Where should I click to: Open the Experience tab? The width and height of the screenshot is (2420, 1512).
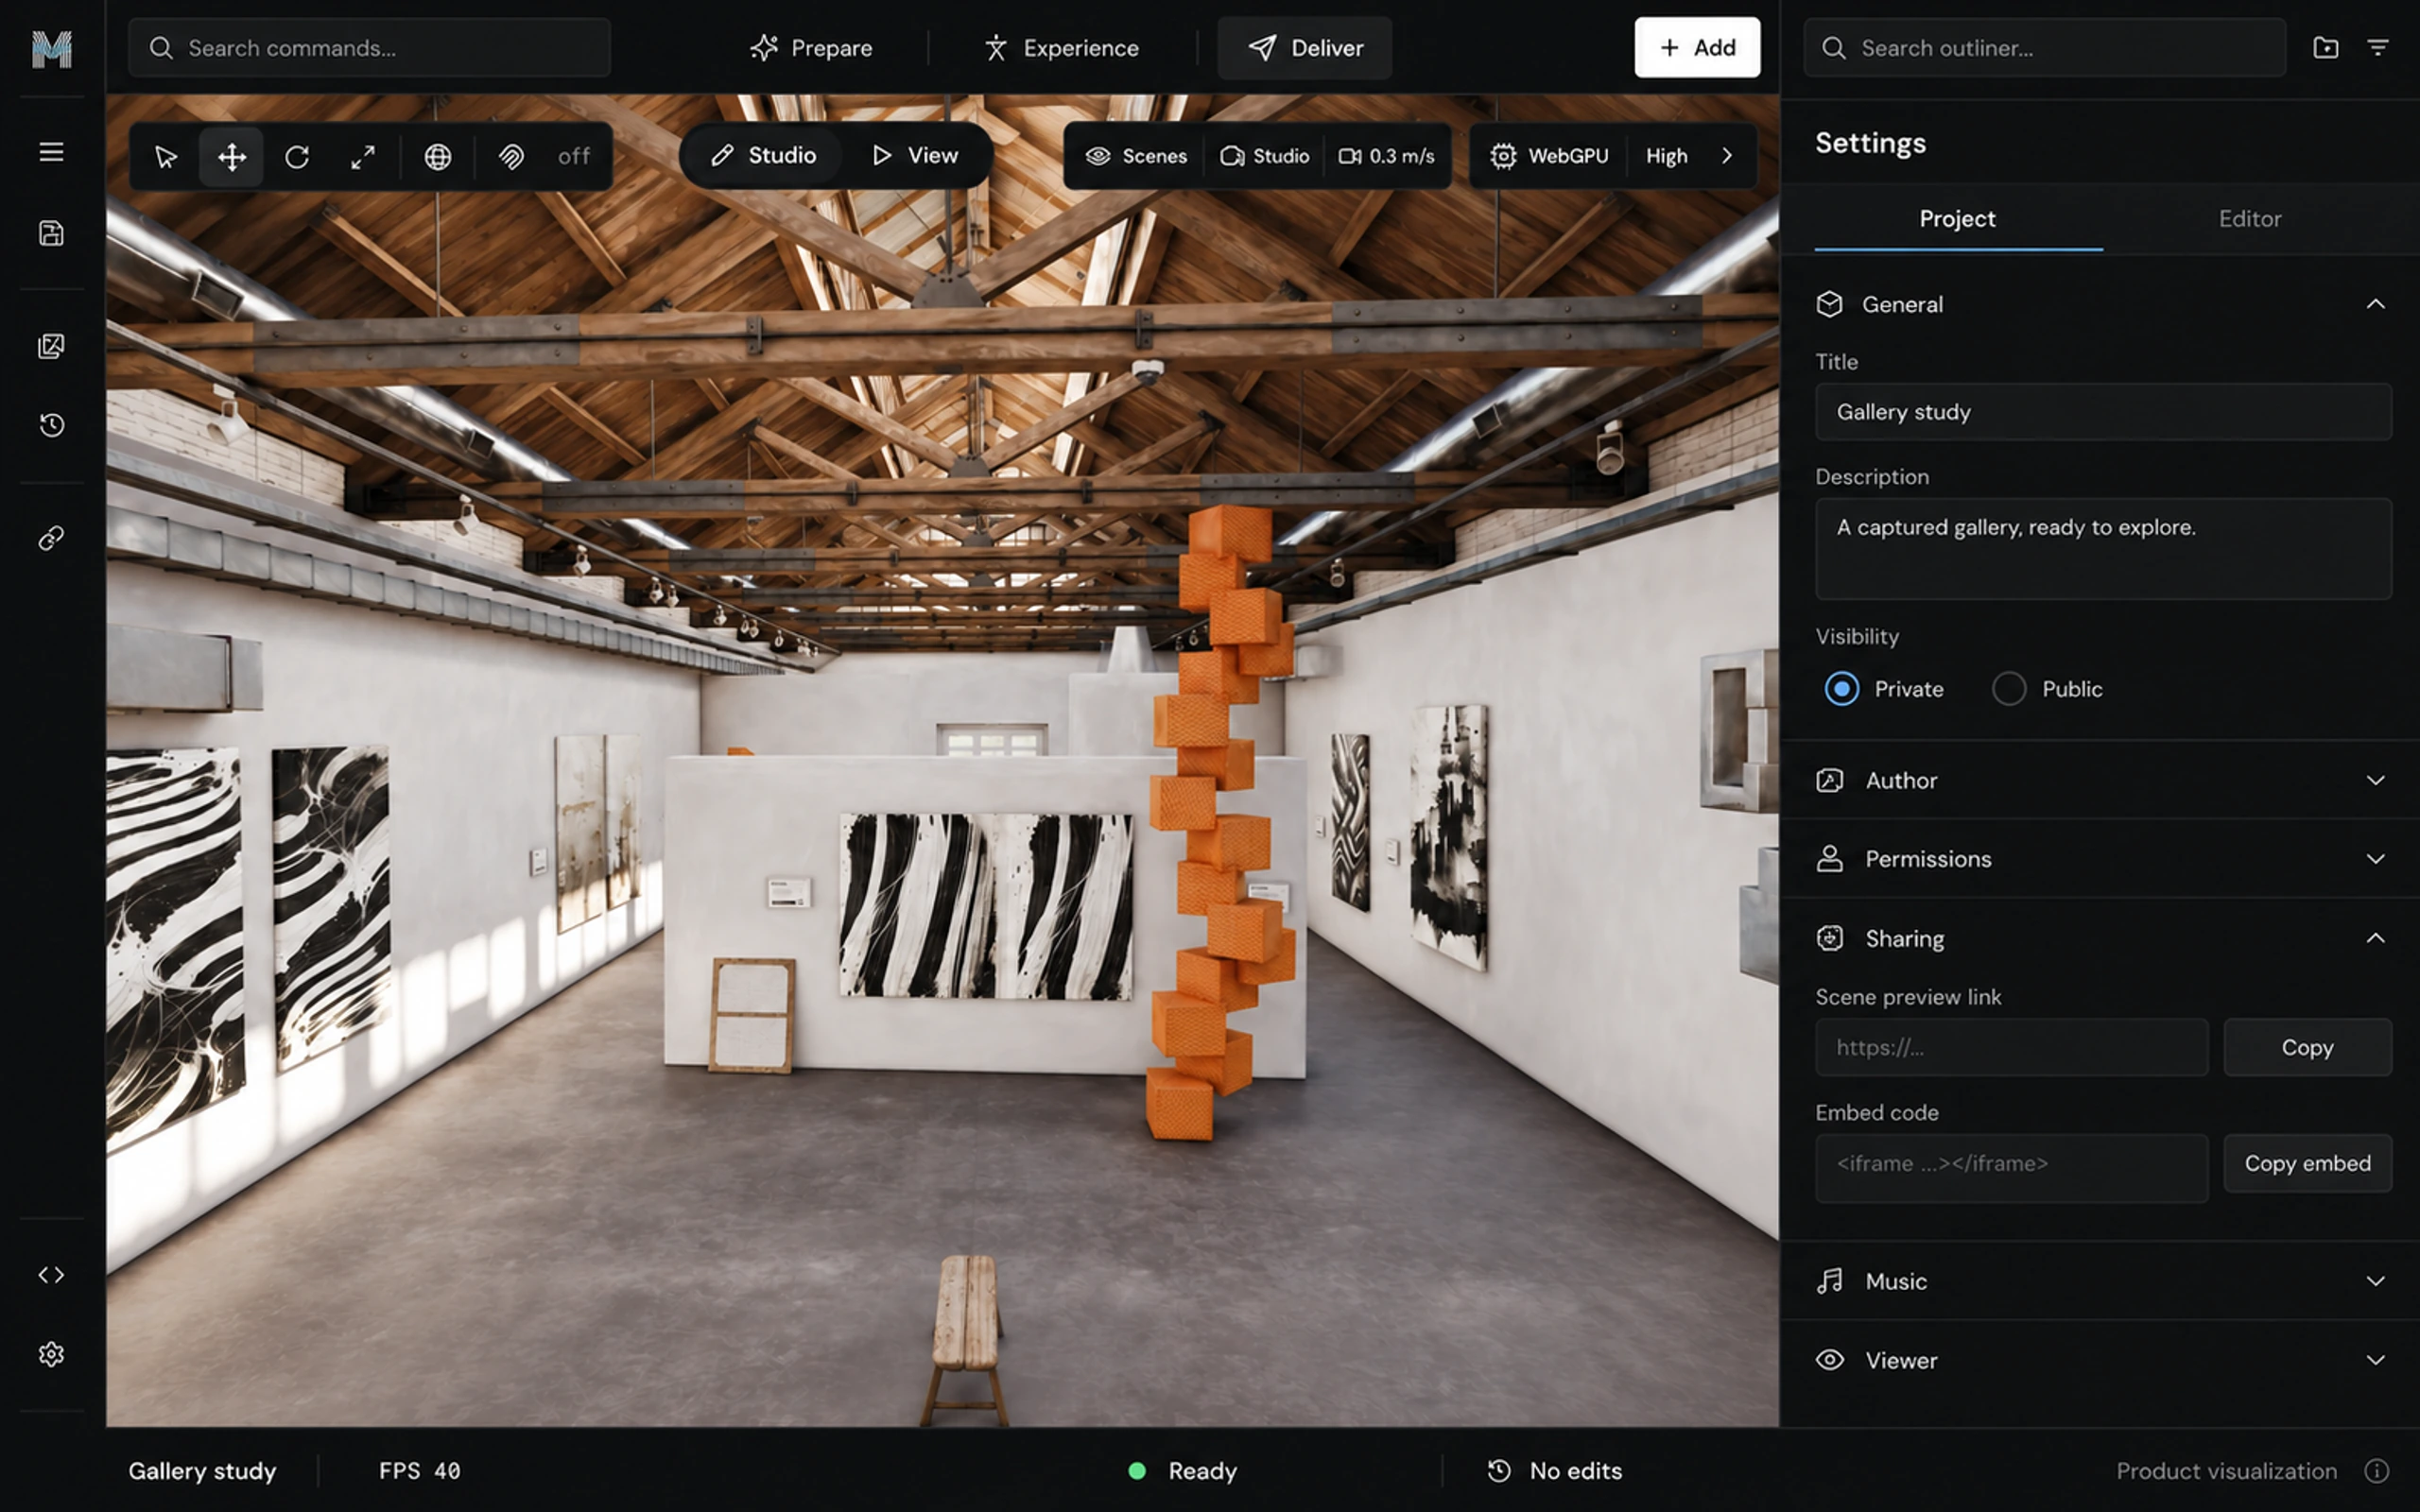(1062, 48)
